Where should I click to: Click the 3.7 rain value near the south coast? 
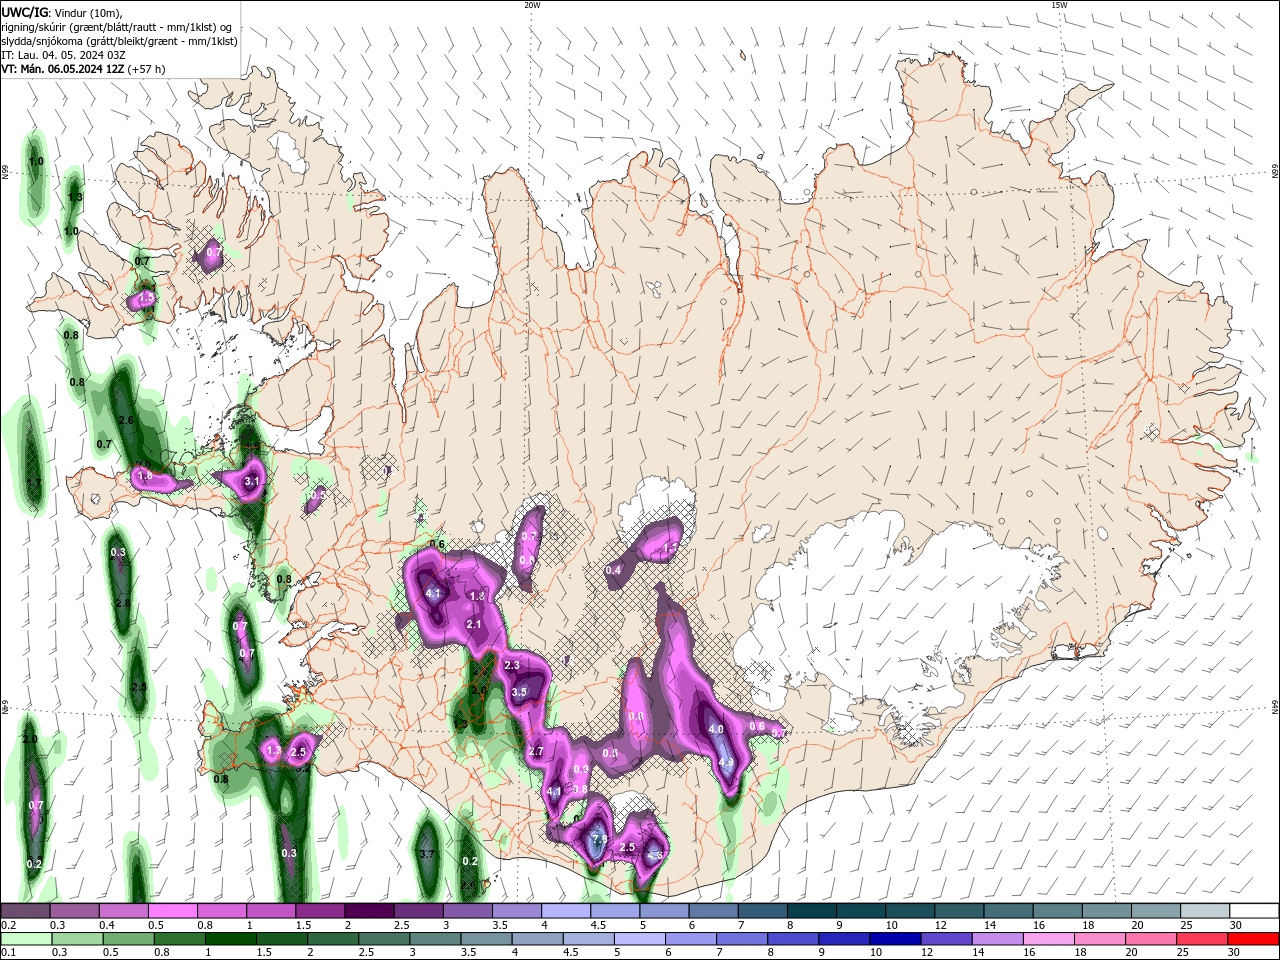coord(427,854)
